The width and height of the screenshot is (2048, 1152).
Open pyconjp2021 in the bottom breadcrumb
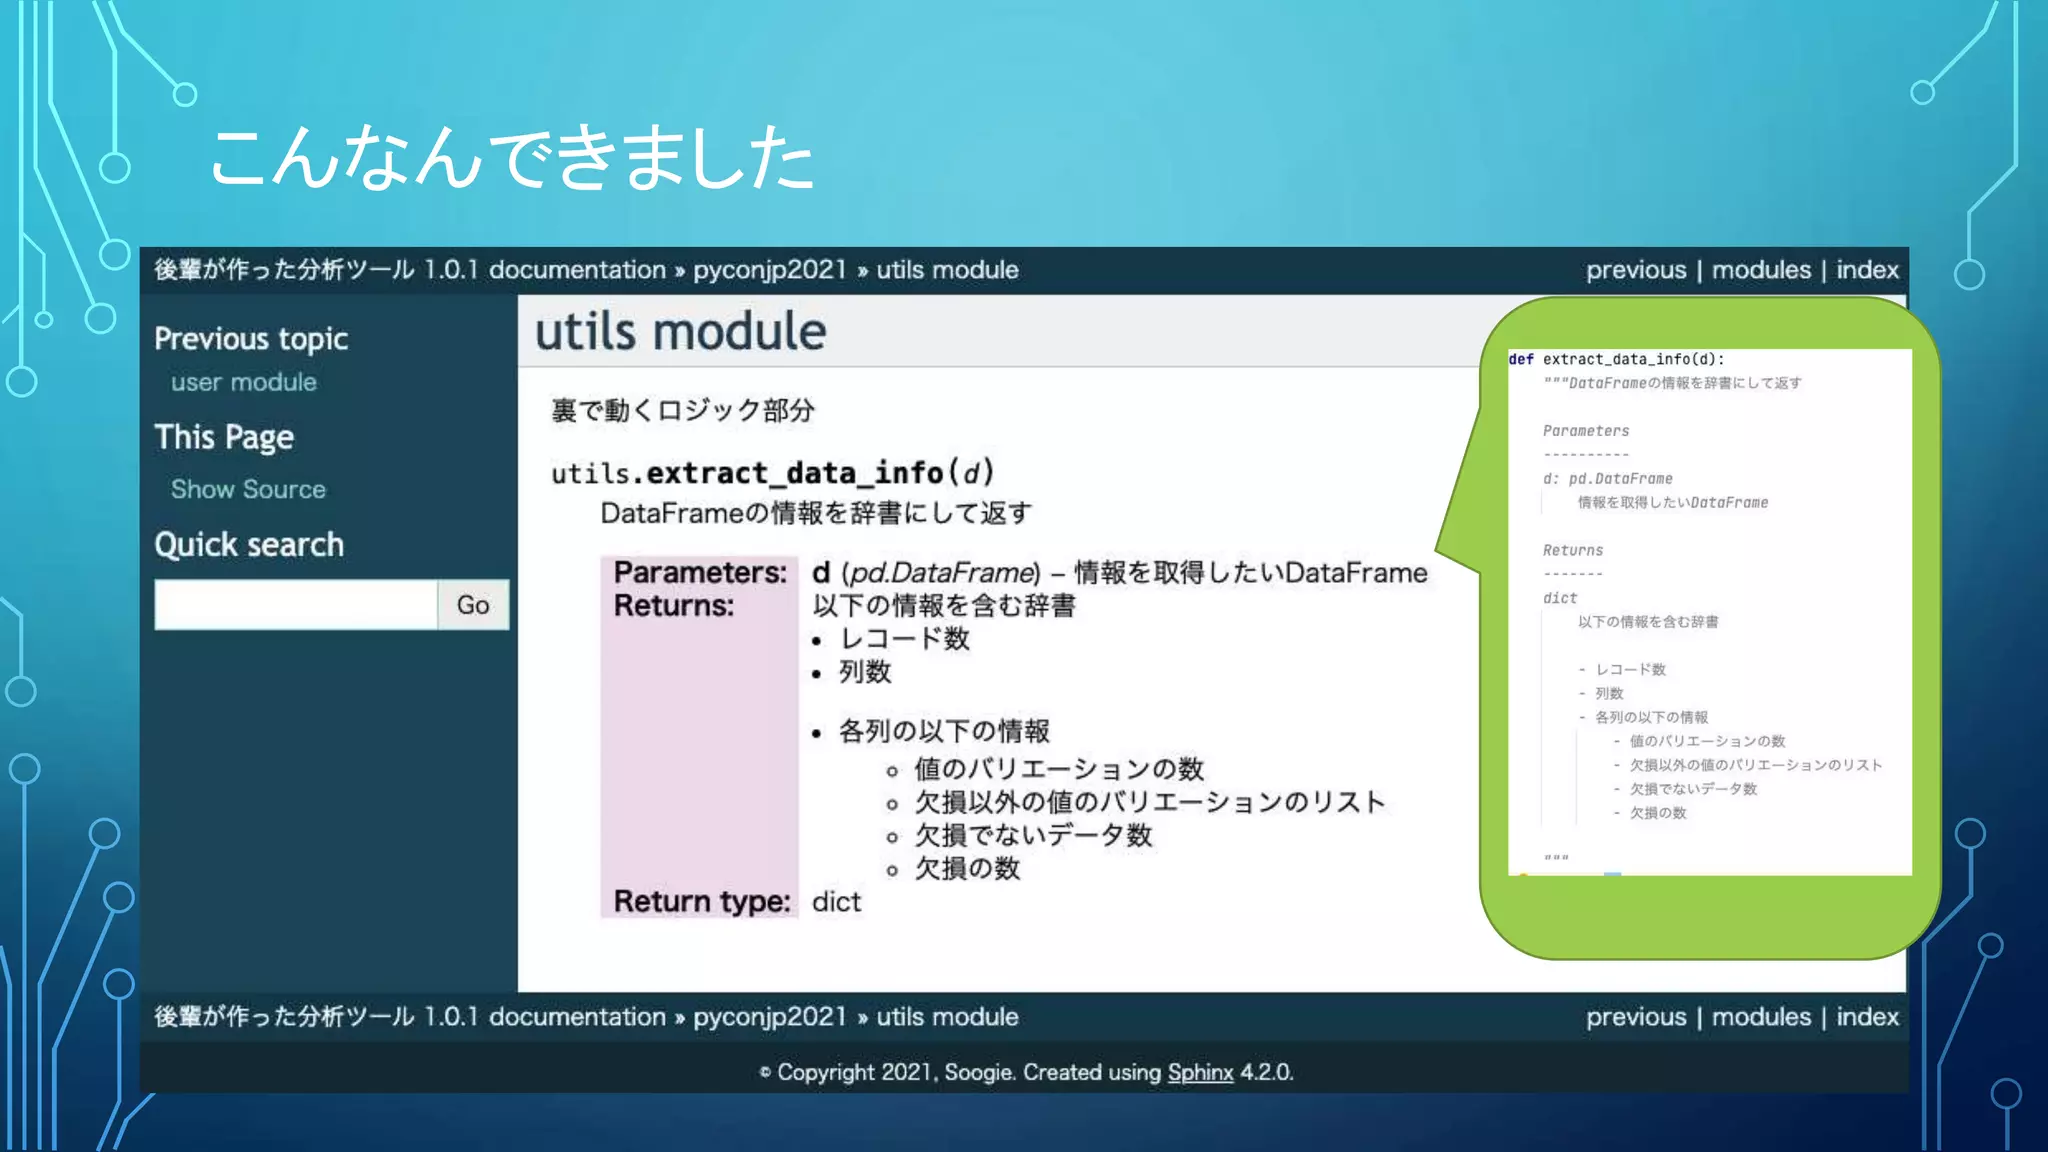tap(770, 1017)
